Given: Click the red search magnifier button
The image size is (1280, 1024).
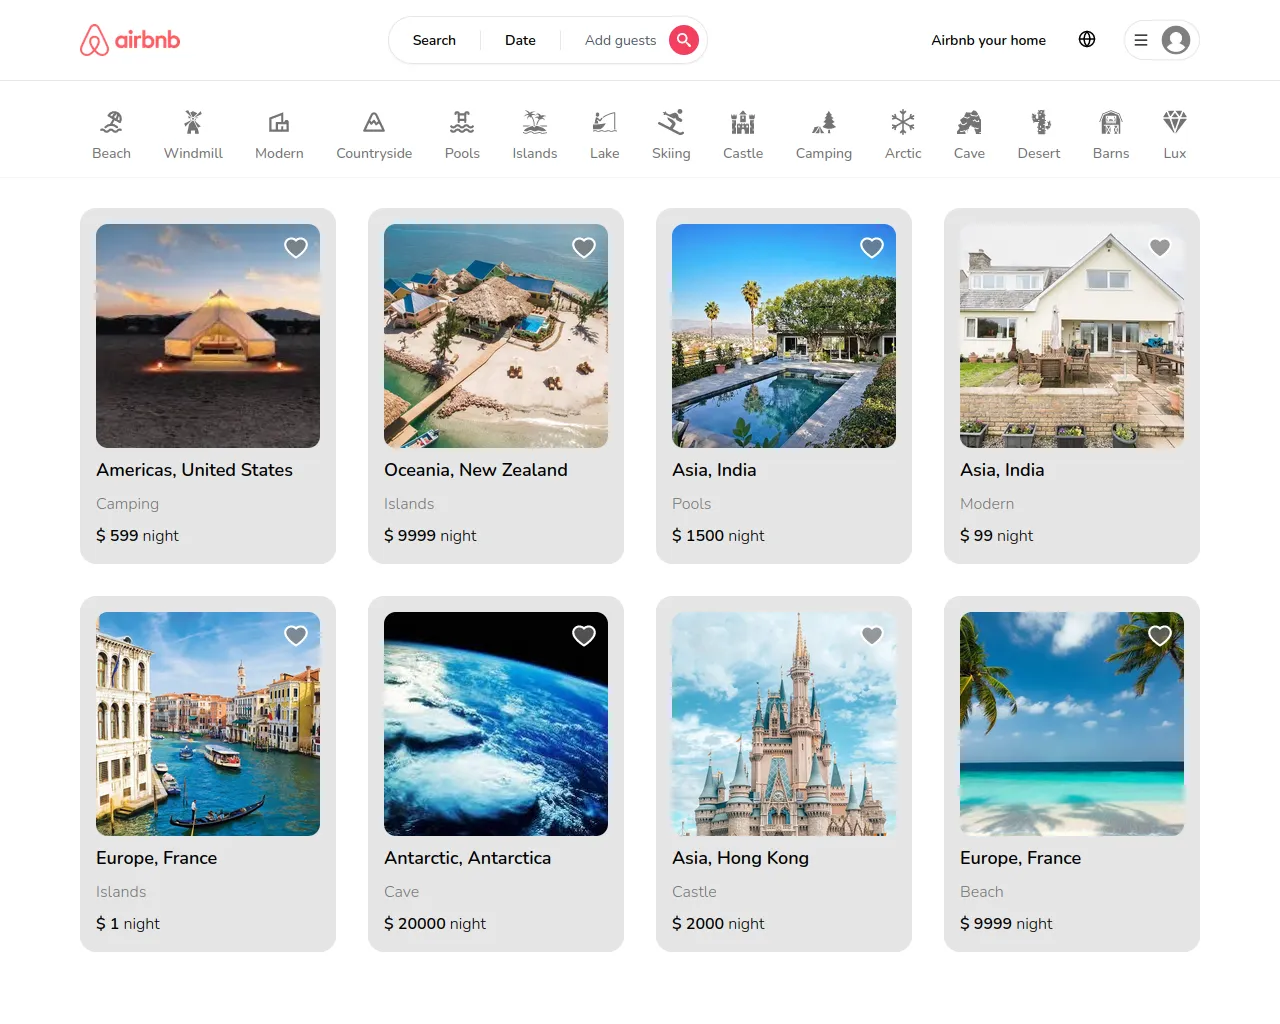Looking at the screenshot, I should click(x=684, y=40).
